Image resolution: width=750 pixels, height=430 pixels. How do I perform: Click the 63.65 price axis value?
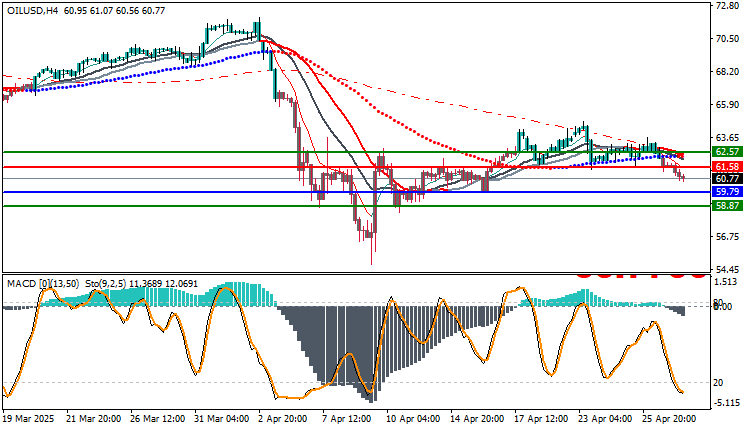728,138
